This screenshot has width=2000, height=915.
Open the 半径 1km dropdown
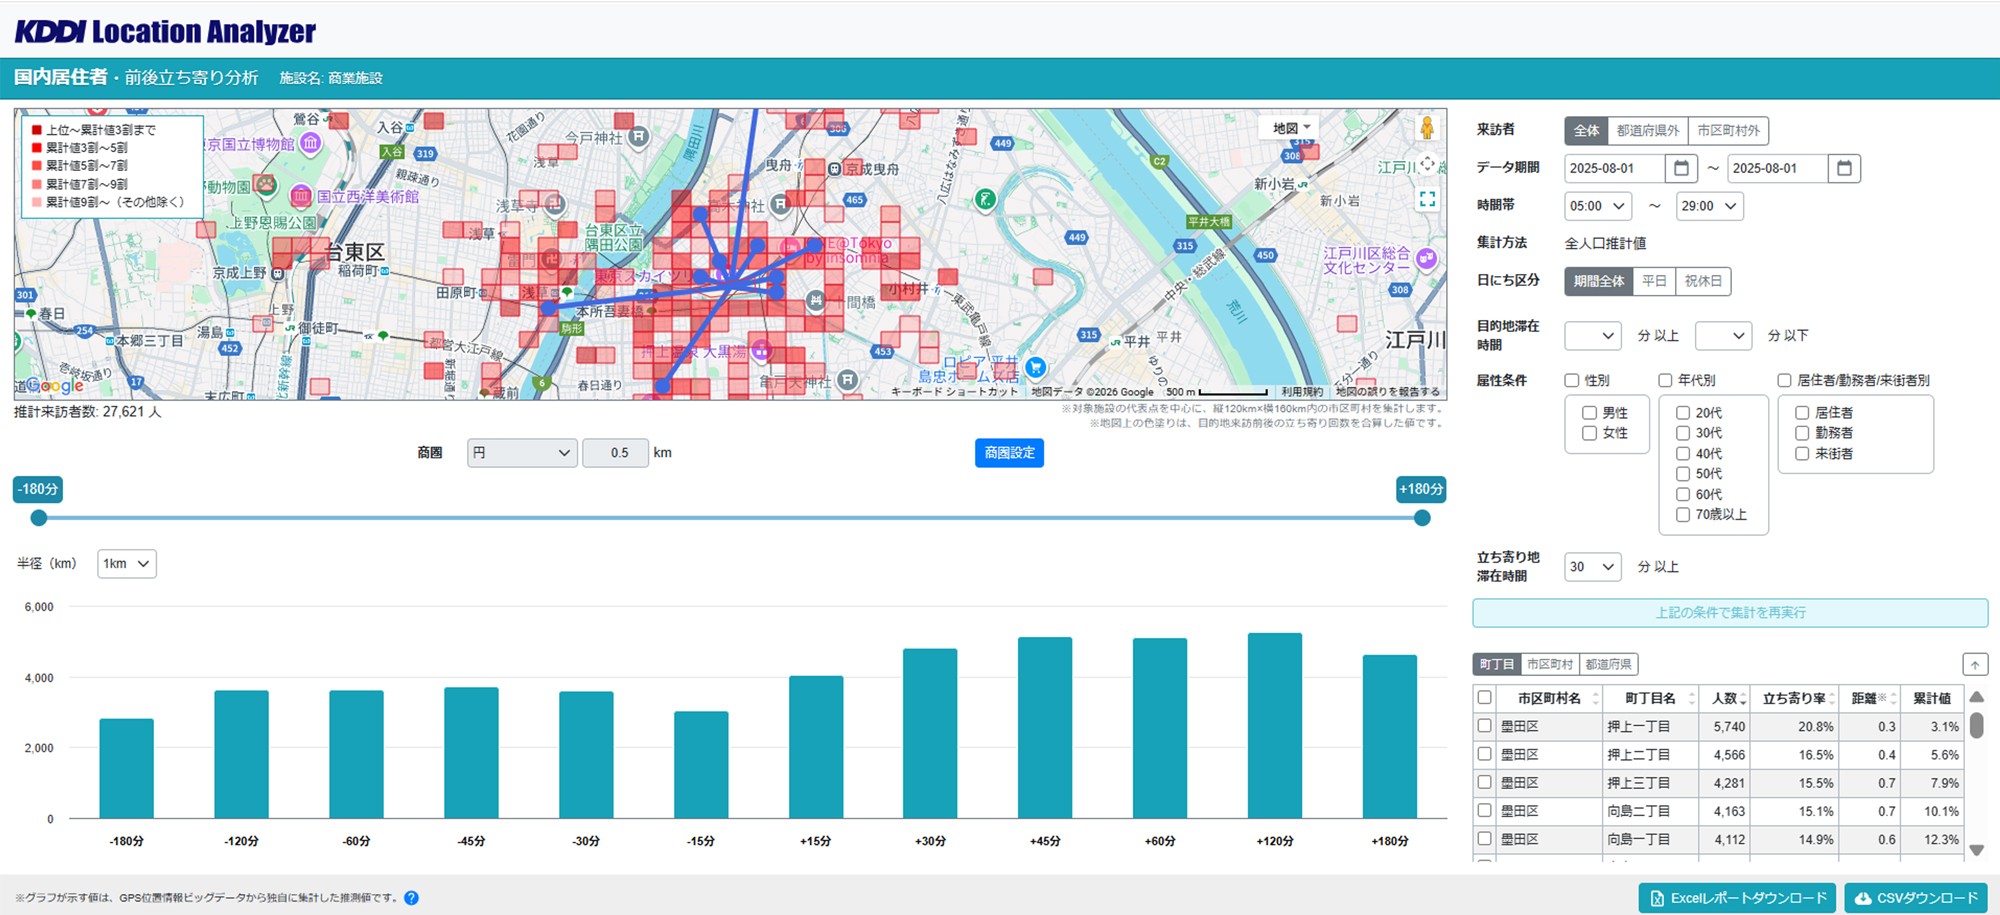click(x=127, y=564)
